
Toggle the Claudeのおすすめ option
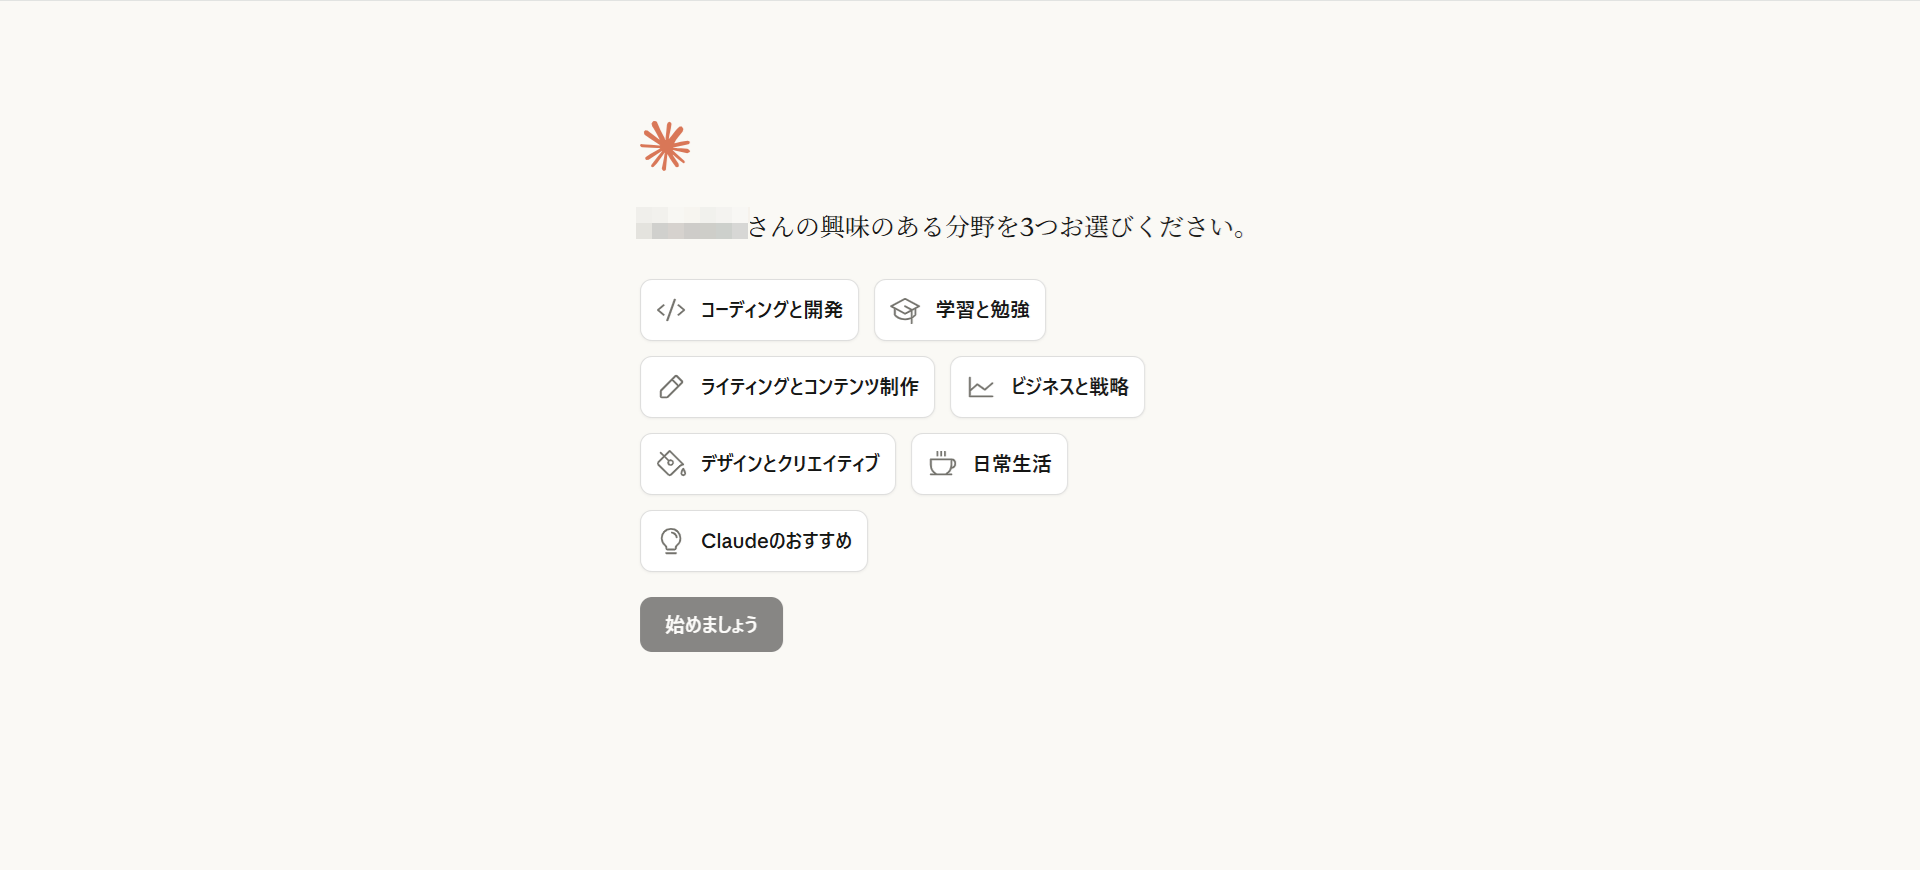click(x=776, y=541)
